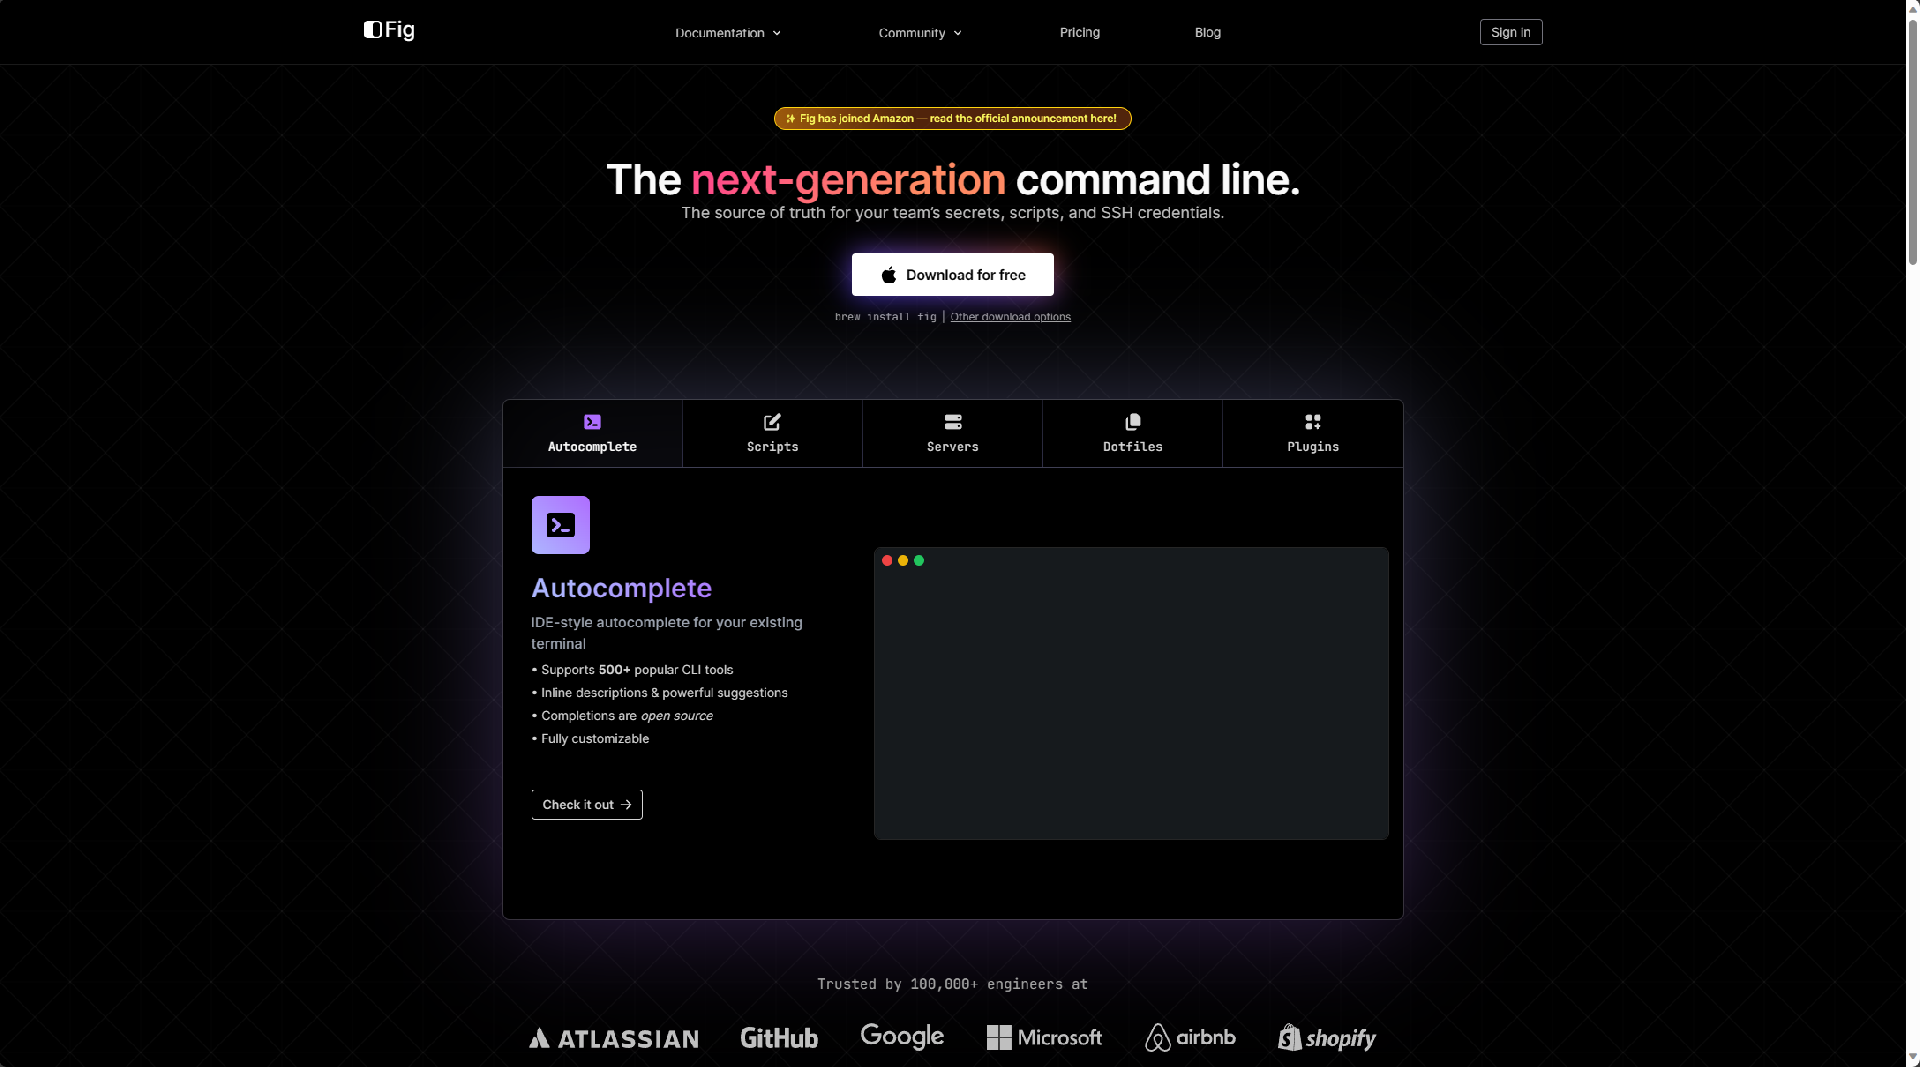Expand the Documentation dropdown menu
The width and height of the screenshot is (1920, 1067).
[727, 33]
